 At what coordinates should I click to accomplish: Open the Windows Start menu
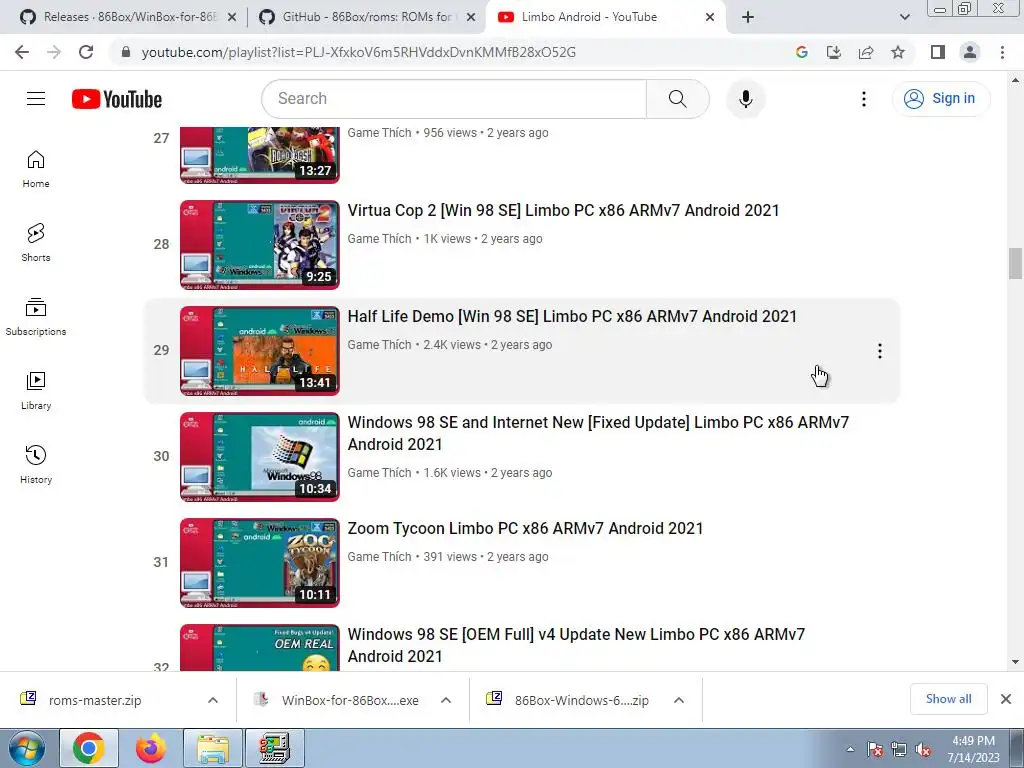[x=27, y=748]
